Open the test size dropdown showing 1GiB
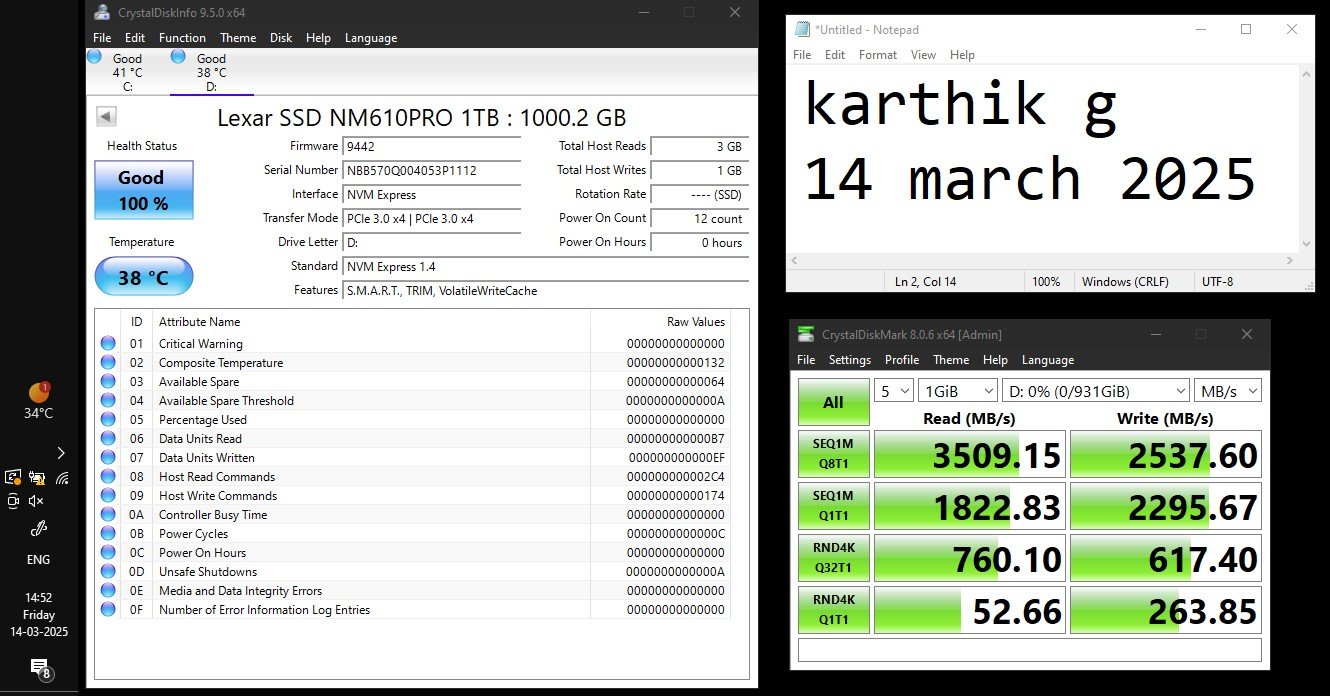The height and width of the screenshot is (696, 1330). (x=959, y=390)
